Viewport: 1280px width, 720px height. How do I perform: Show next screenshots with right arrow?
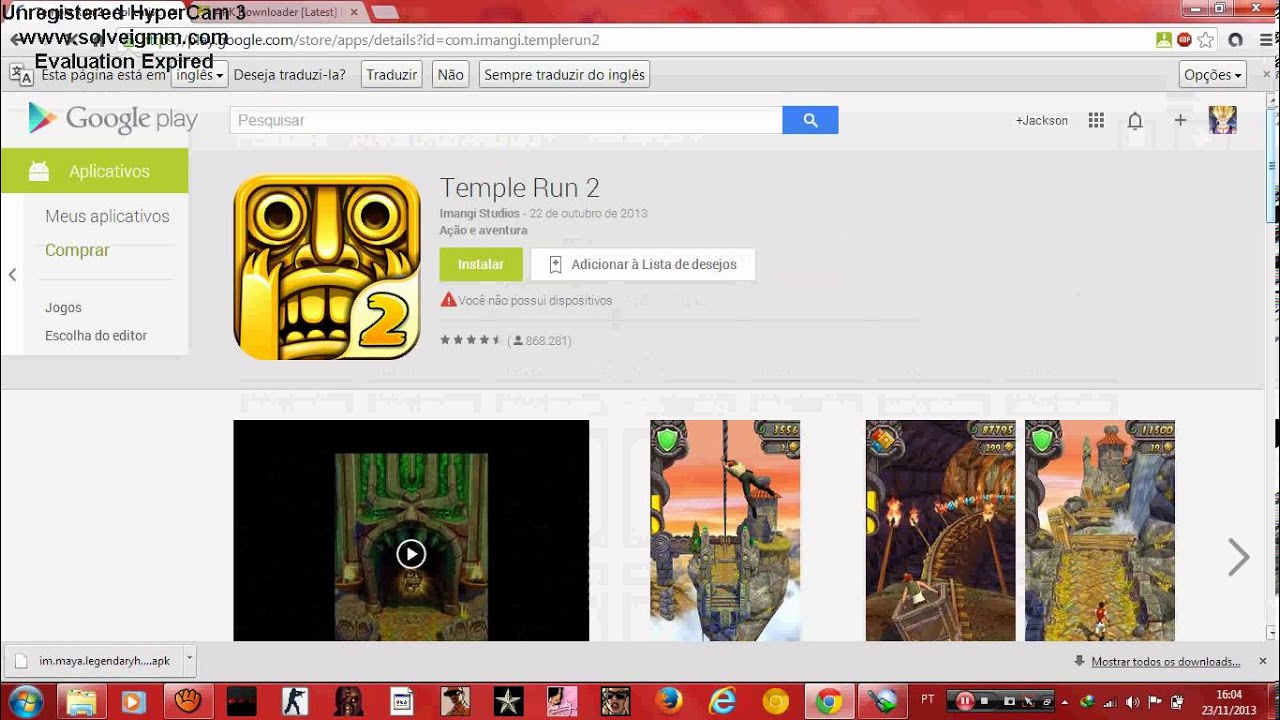pyautogui.click(x=1238, y=557)
